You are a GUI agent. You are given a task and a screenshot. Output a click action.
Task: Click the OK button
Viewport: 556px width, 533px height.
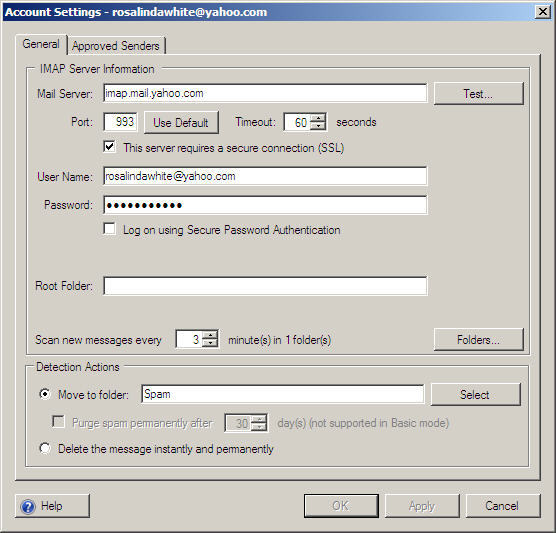[x=341, y=506]
